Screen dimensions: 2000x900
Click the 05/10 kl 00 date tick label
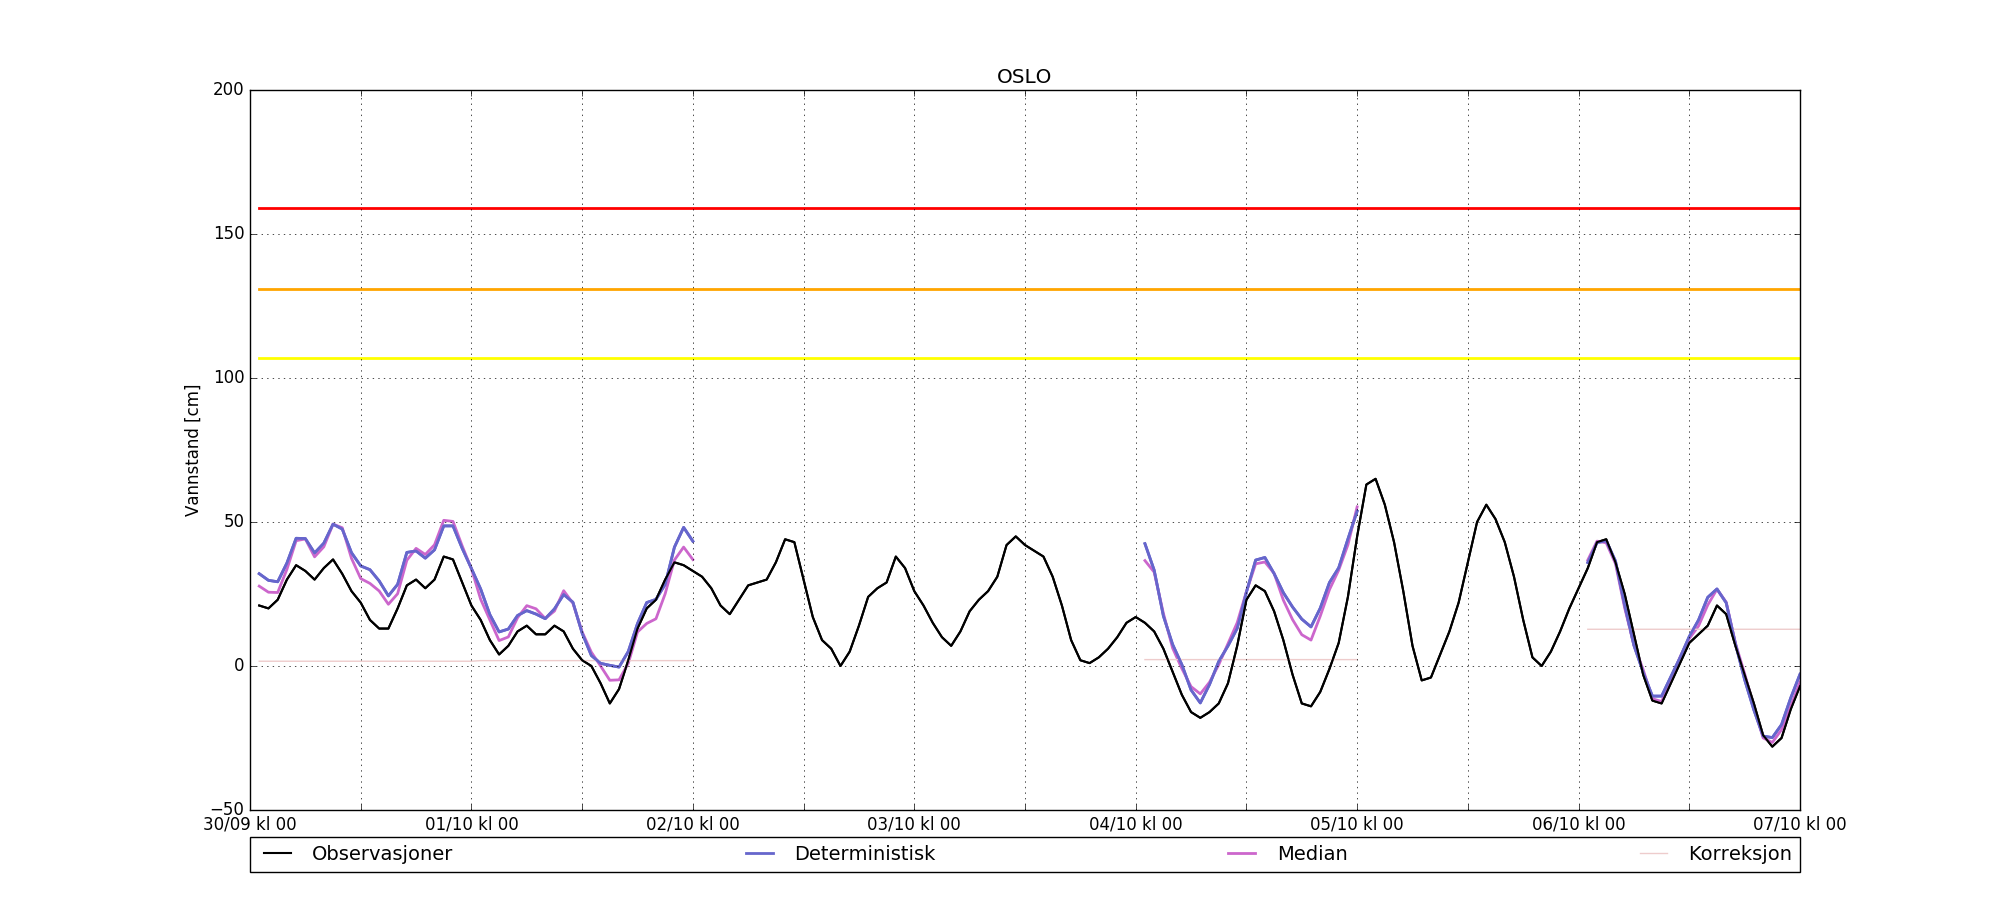click(x=1357, y=825)
